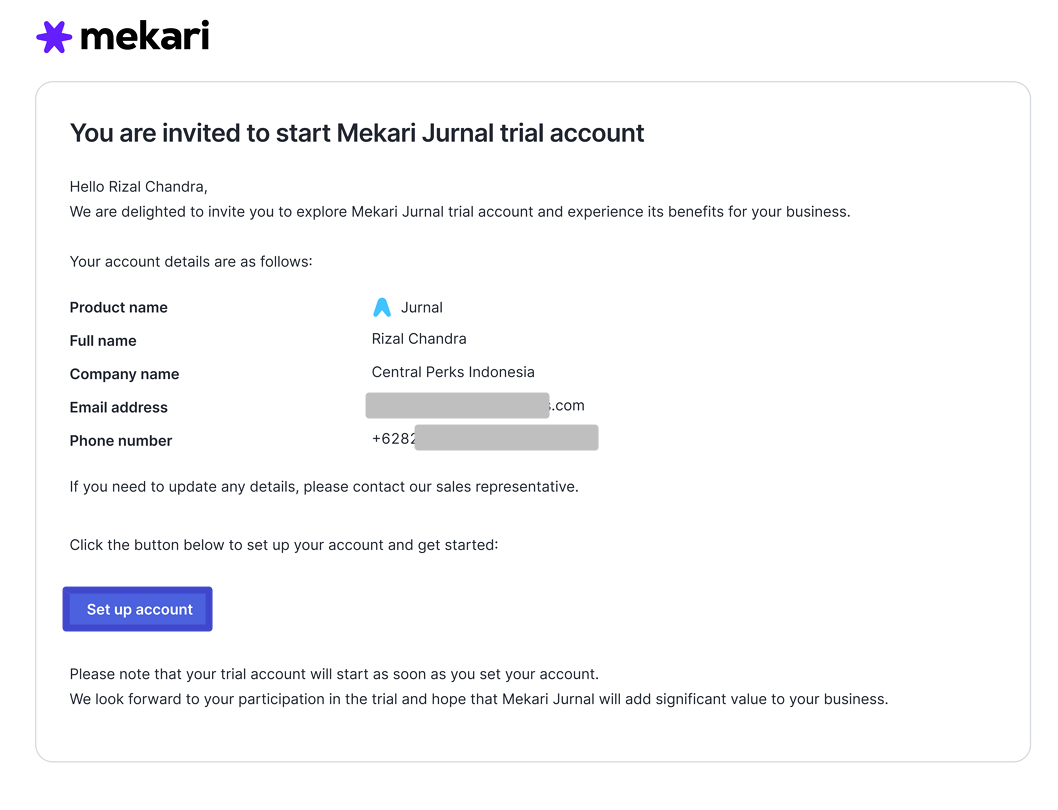Click the trial account start note
This screenshot has height=810, width=1058.
pos(334,674)
